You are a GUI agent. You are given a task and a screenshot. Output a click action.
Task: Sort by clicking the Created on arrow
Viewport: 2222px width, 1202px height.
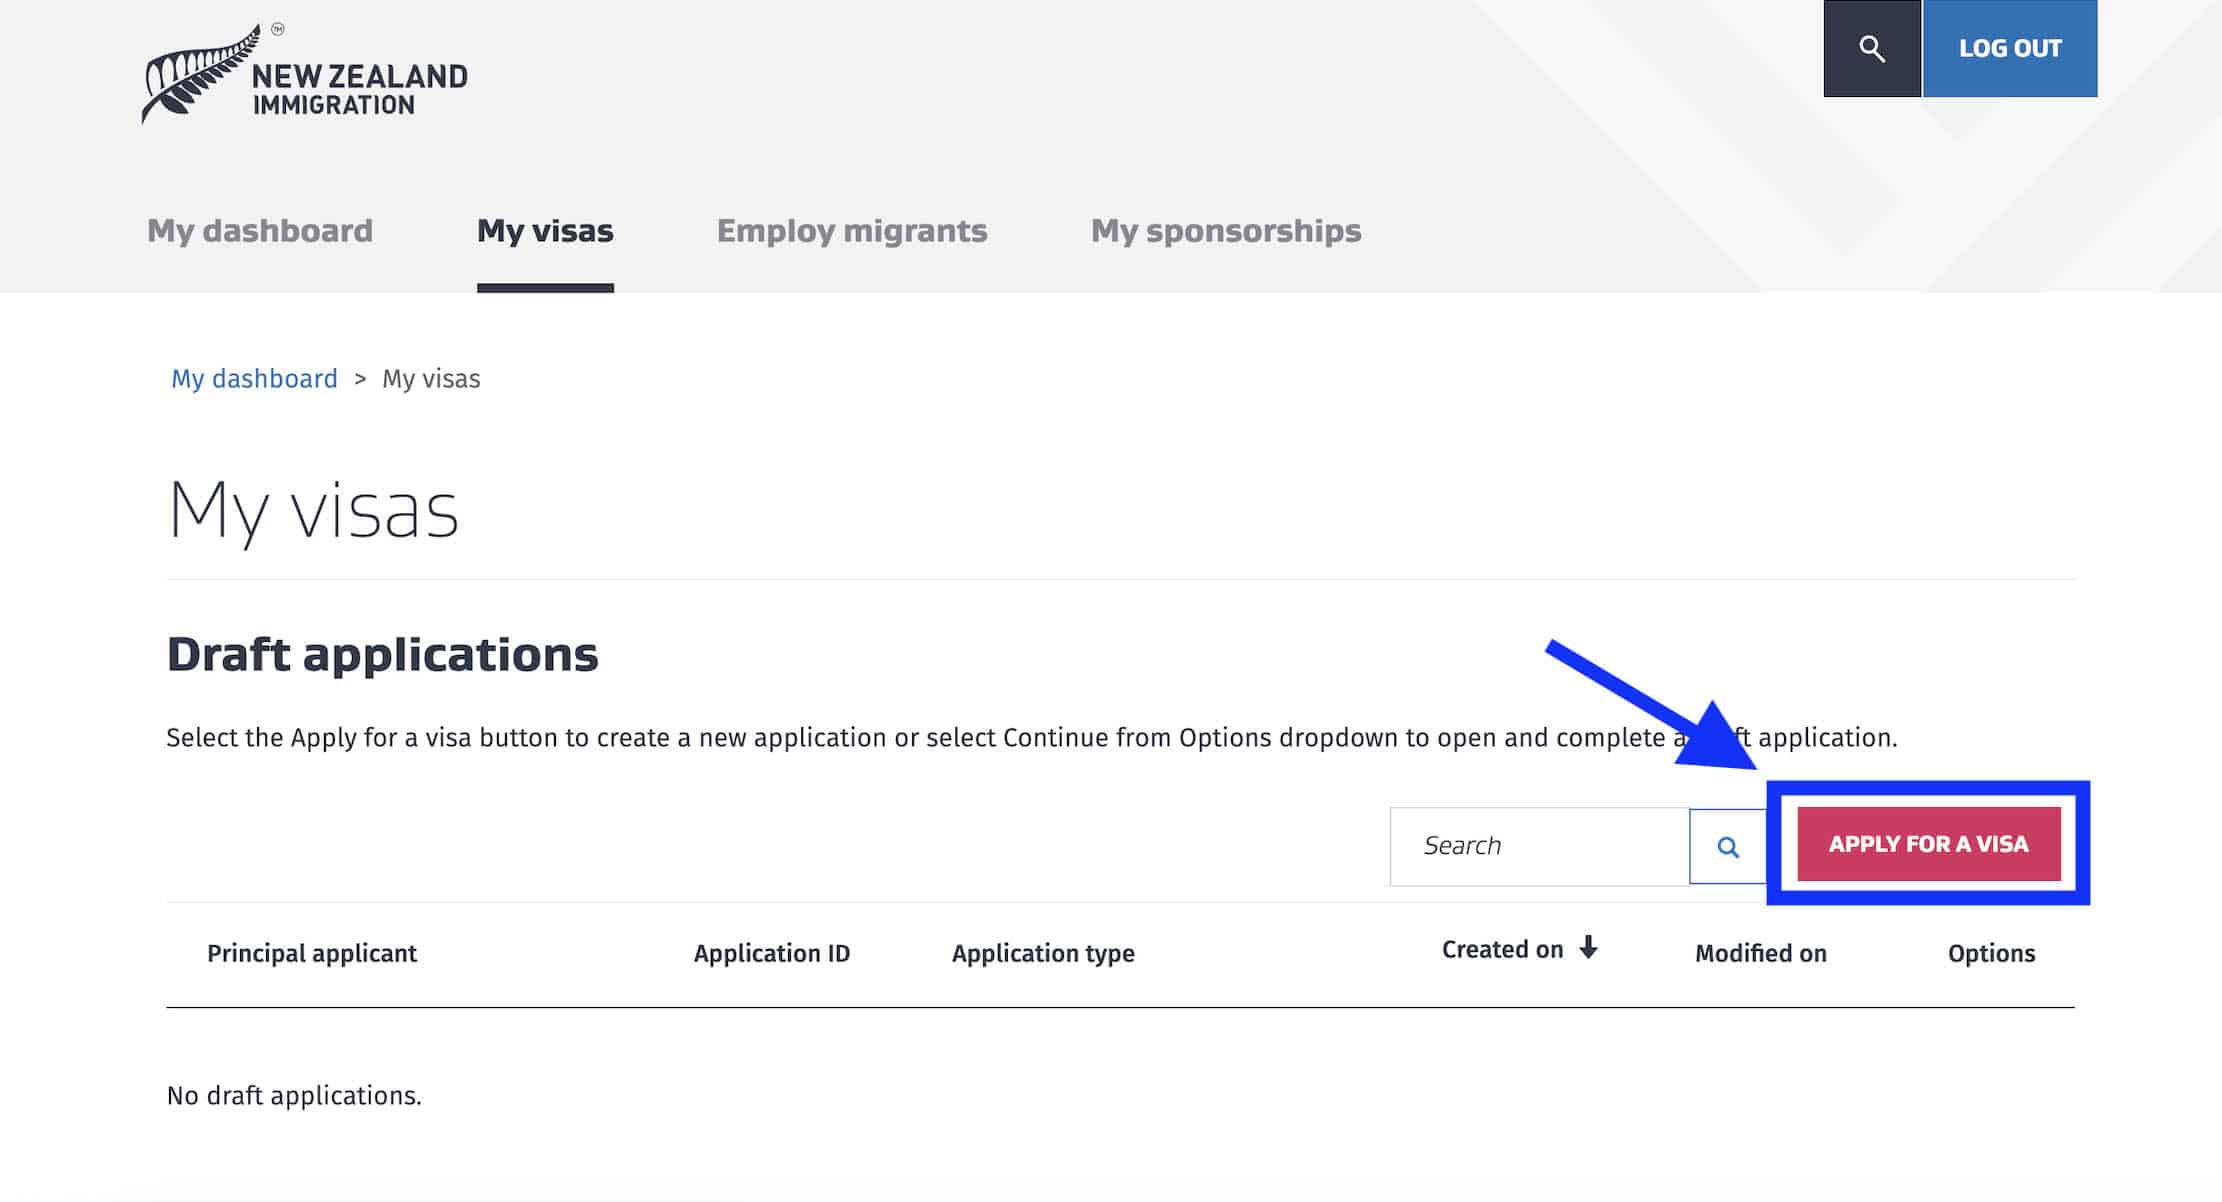point(1590,949)
